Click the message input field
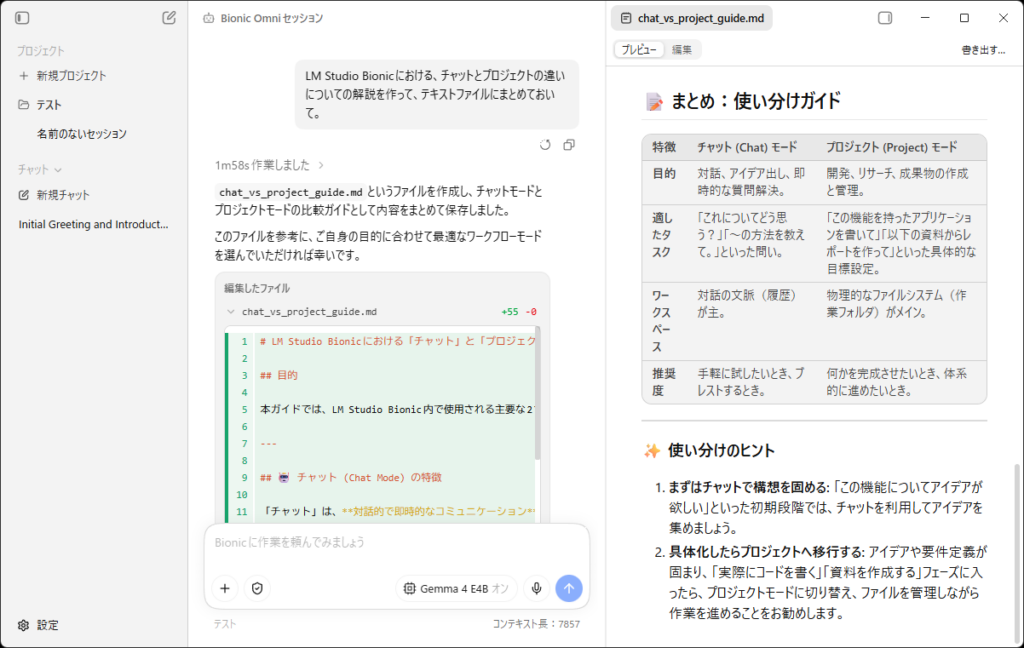1024x648 pixels. [396, 543]
